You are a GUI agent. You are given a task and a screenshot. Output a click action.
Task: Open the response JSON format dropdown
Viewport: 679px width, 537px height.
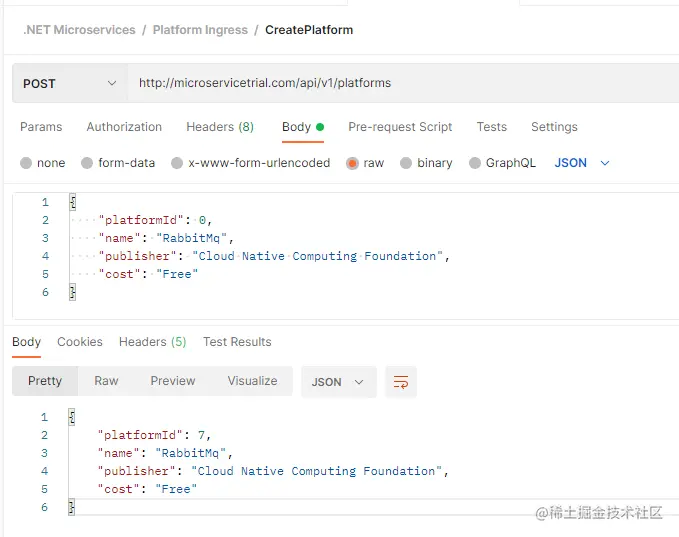point(339,382)
